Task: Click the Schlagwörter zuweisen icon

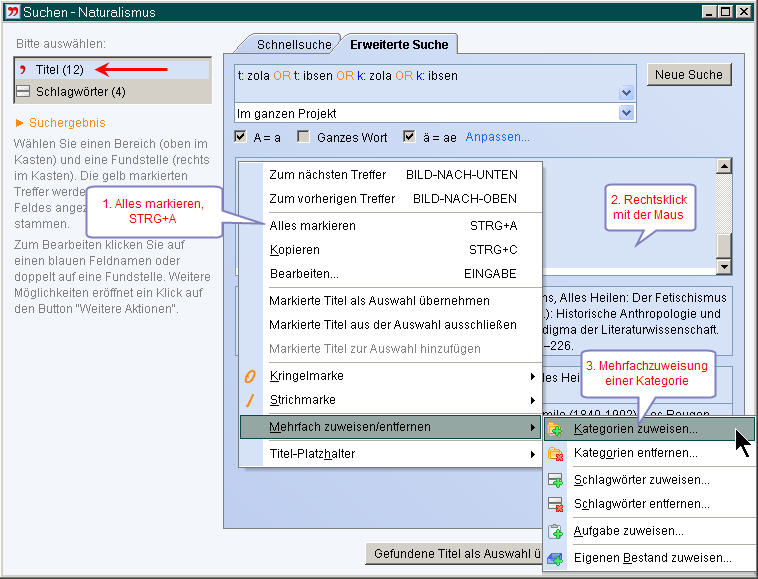Action: 555,479
